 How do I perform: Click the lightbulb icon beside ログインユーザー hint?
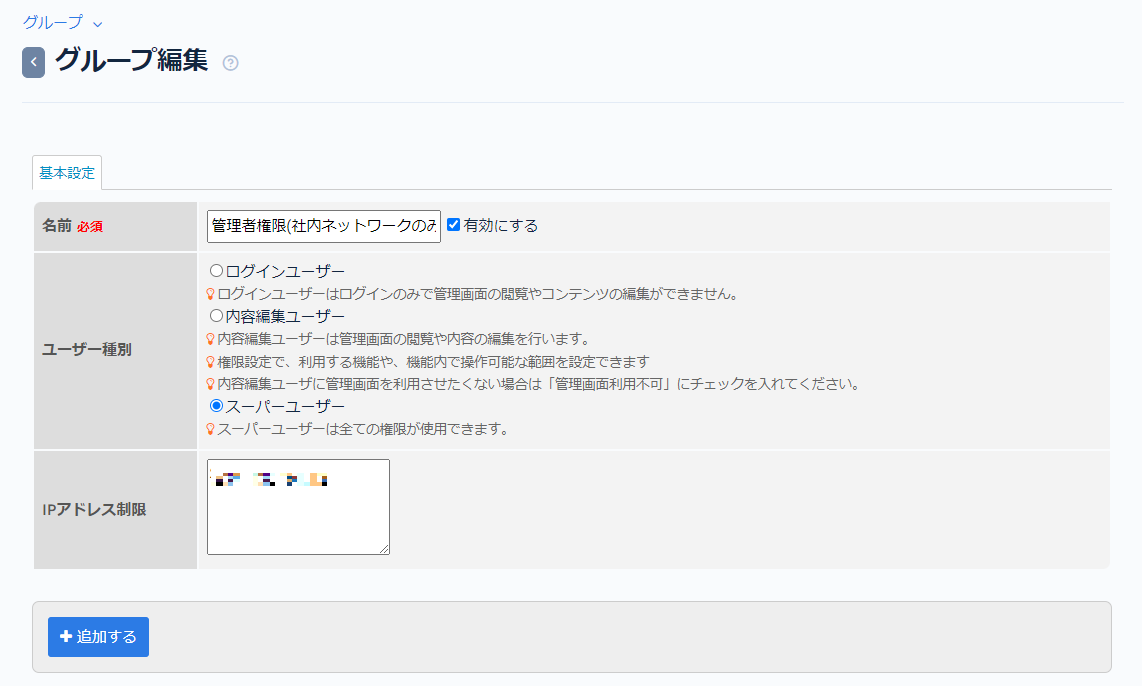pyautogui.click(x=210, y=294)
